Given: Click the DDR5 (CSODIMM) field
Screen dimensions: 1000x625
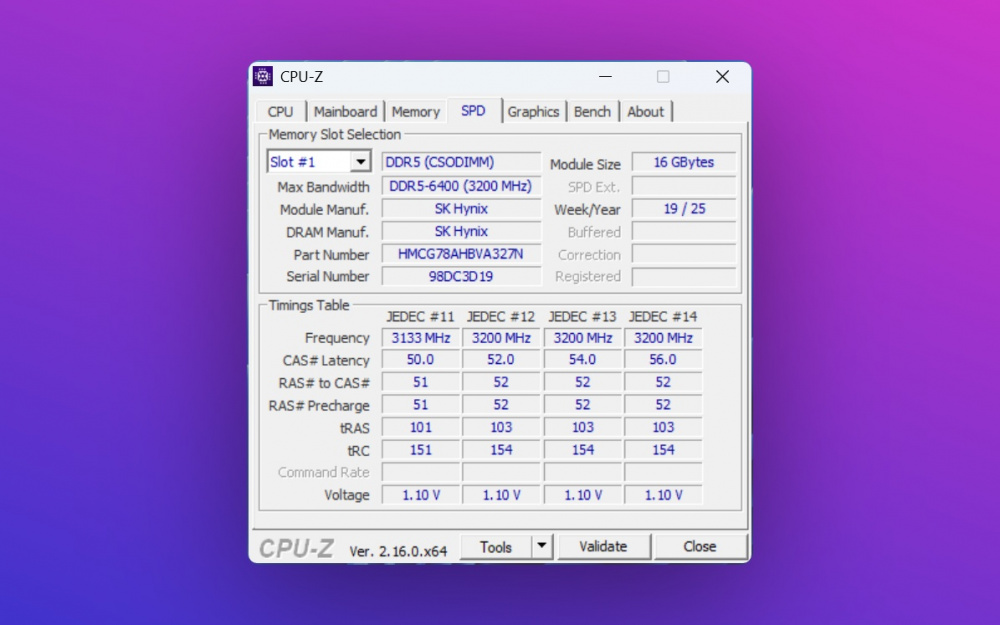Looking at the screenshot, I should coord(461,162).
